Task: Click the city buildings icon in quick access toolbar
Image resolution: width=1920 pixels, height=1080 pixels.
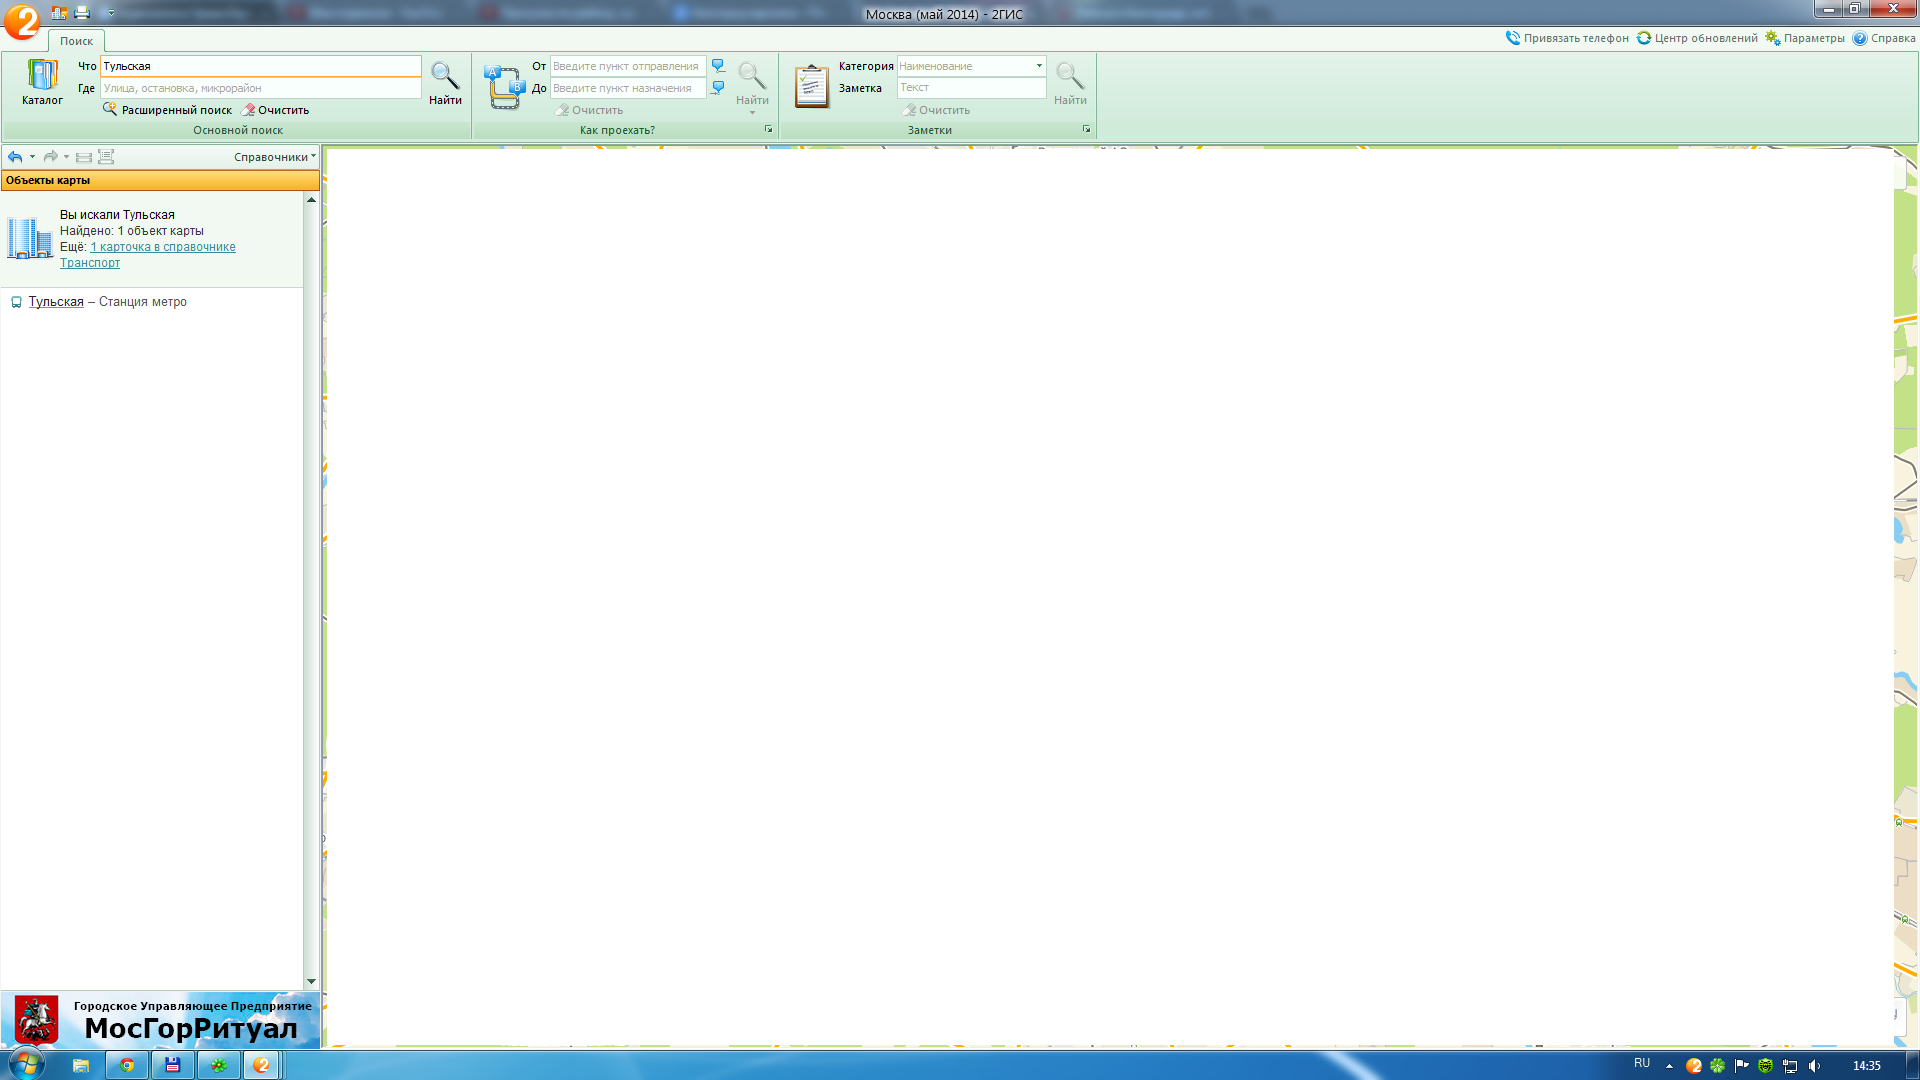Action: tap(59, 13)
